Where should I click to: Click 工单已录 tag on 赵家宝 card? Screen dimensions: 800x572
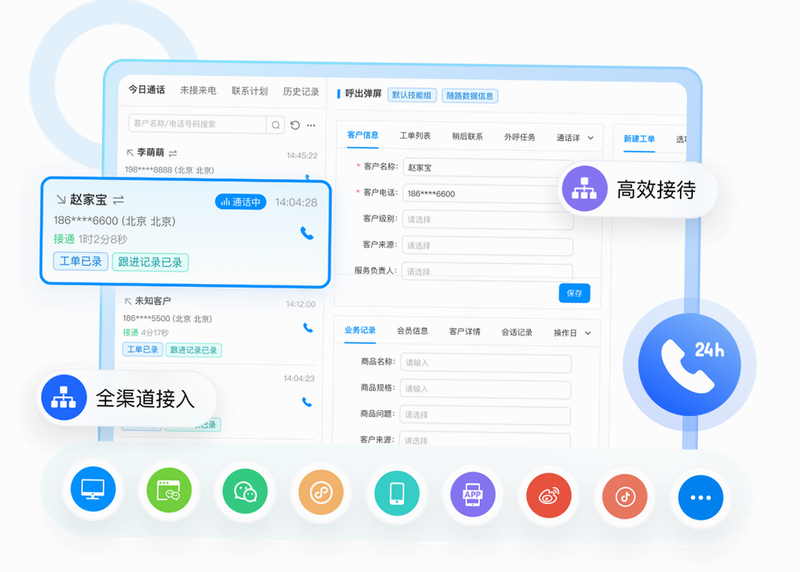pyautogui.click(x=81, y=261)
